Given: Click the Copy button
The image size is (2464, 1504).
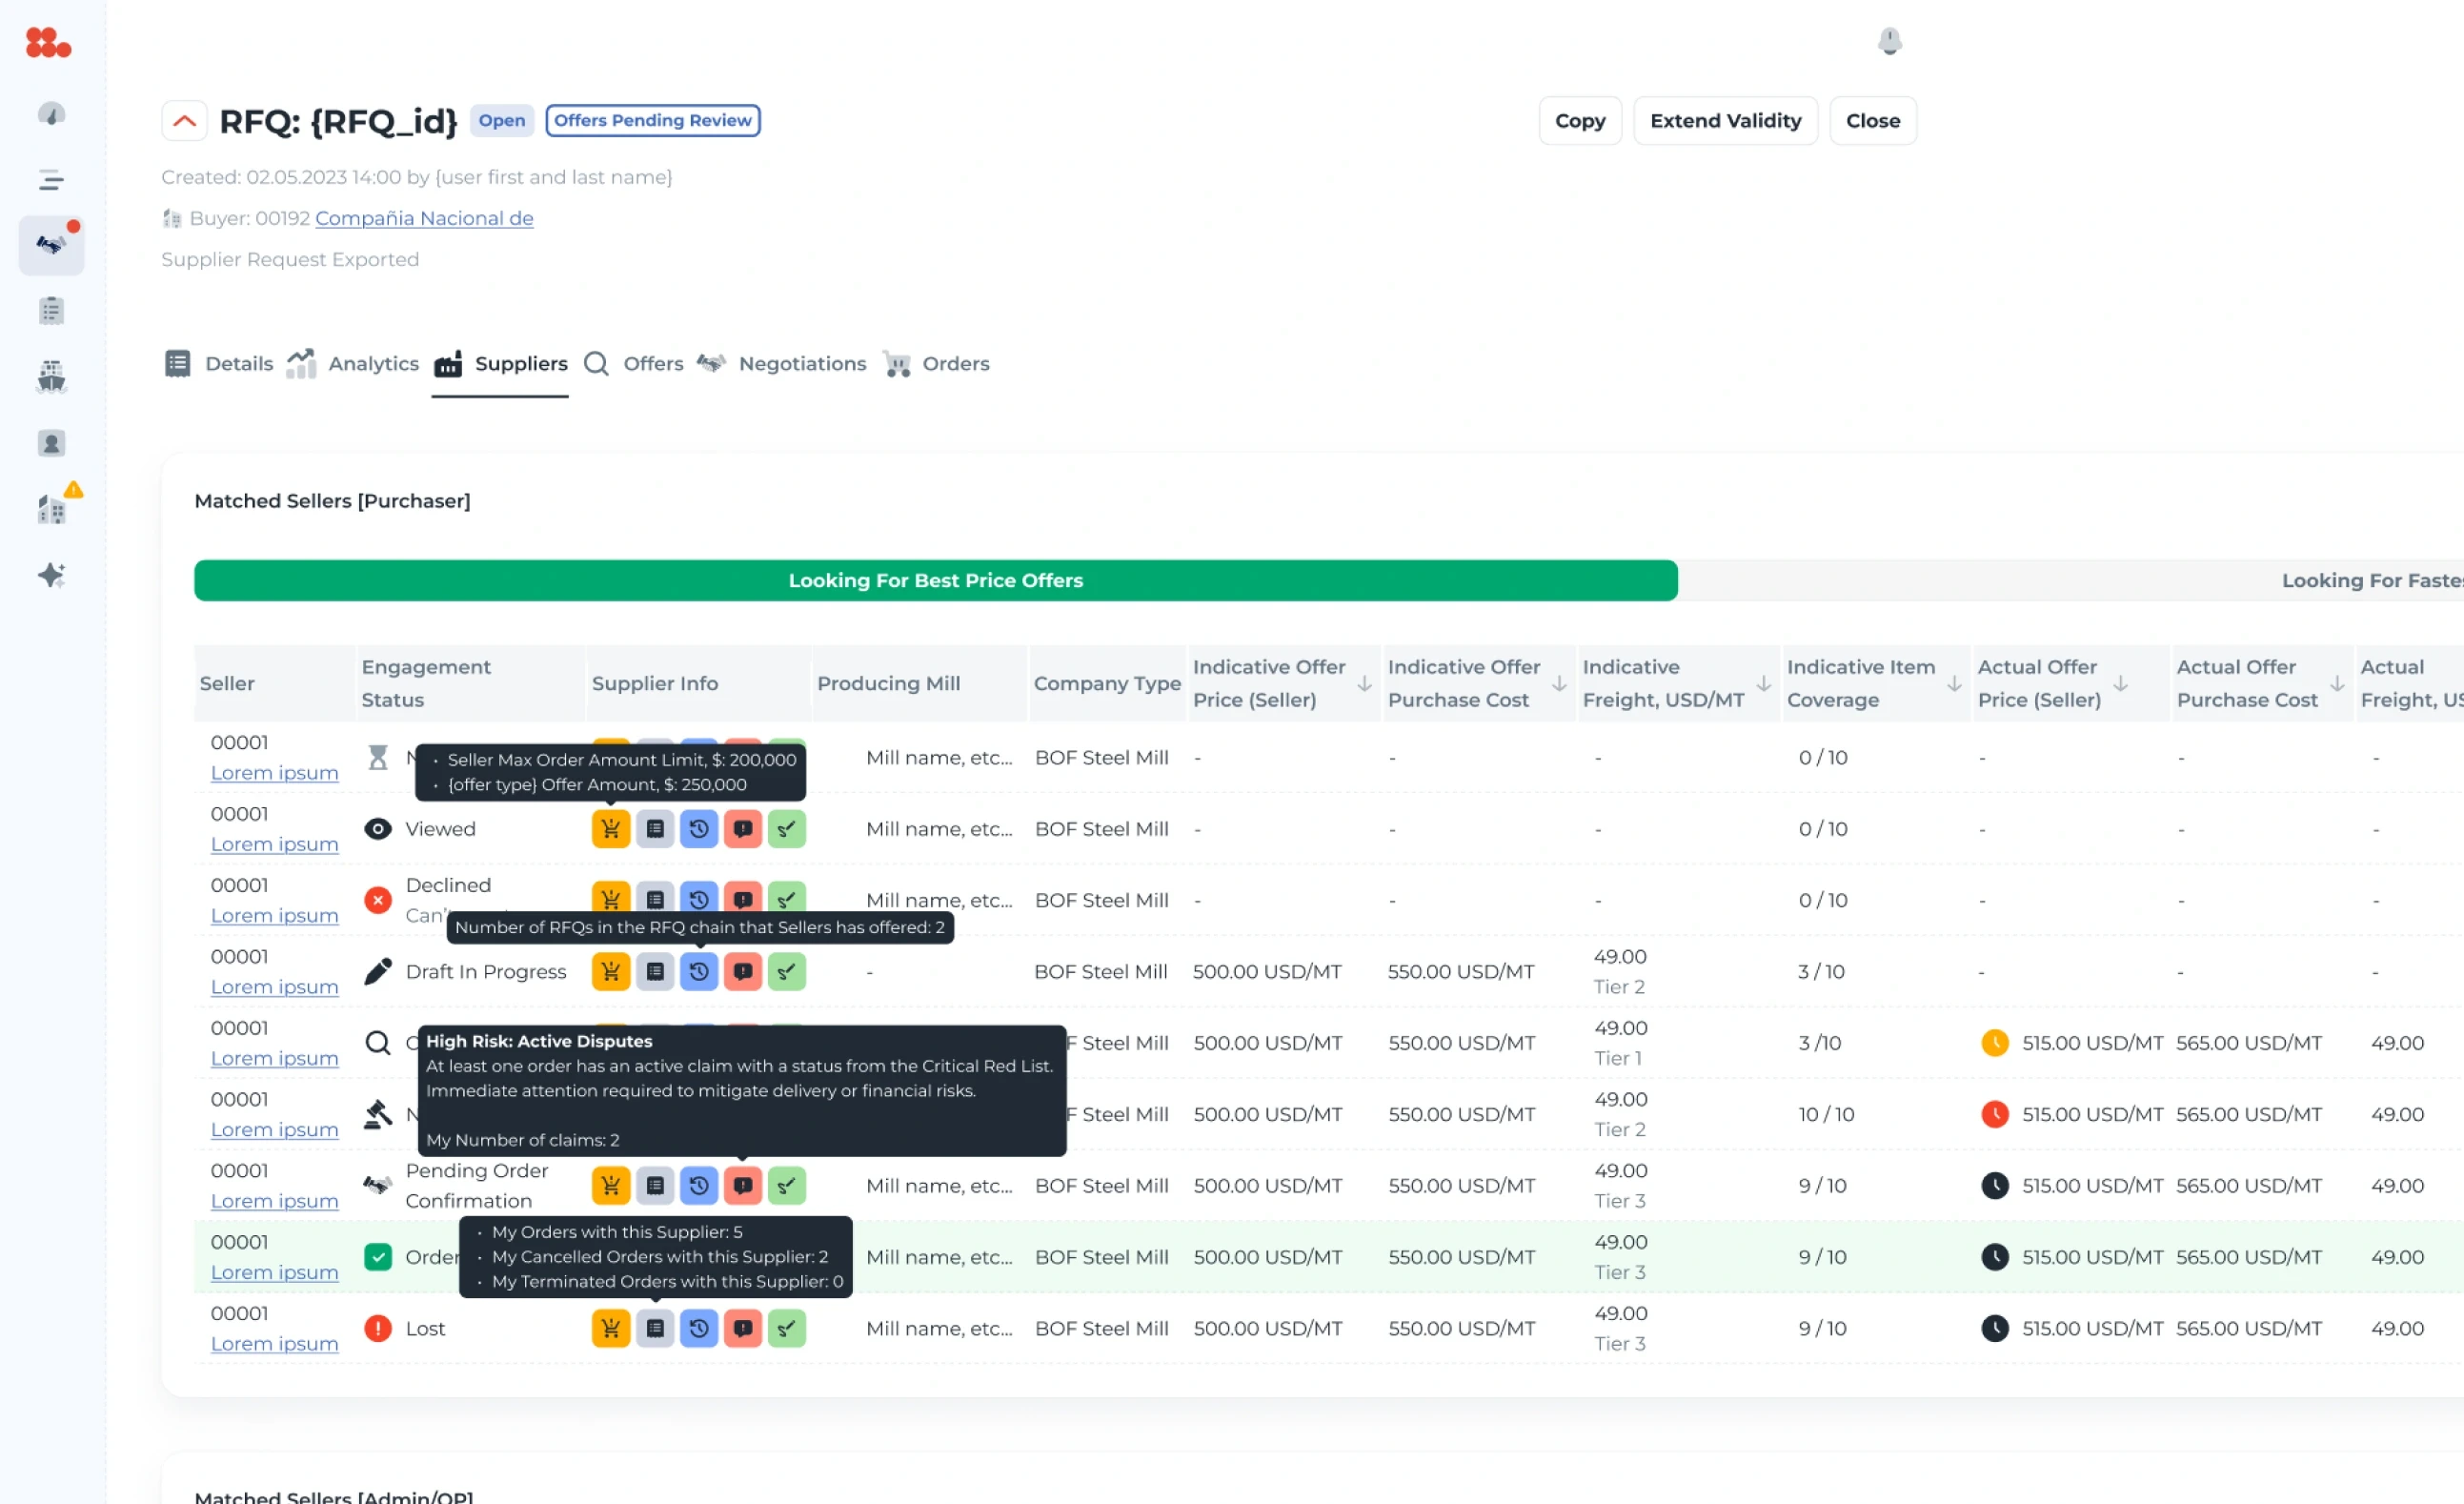Looking at the screenshot, I should pos(1580,121).
